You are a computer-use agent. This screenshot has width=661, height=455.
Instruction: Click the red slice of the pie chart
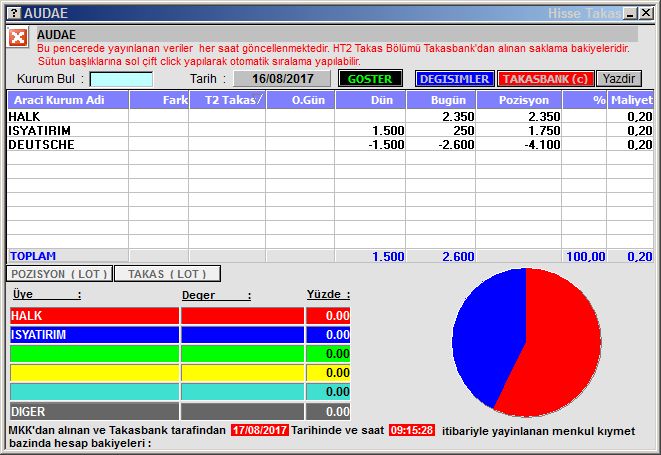click(x=561, y=346)
